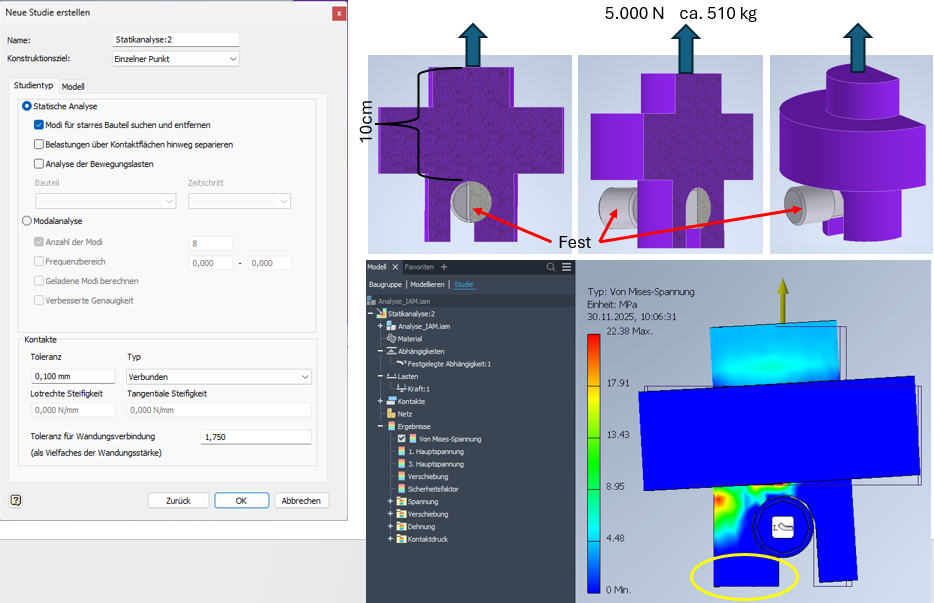
Task: Expand the Kontaktdruck results folder
Action: (390, 539)
